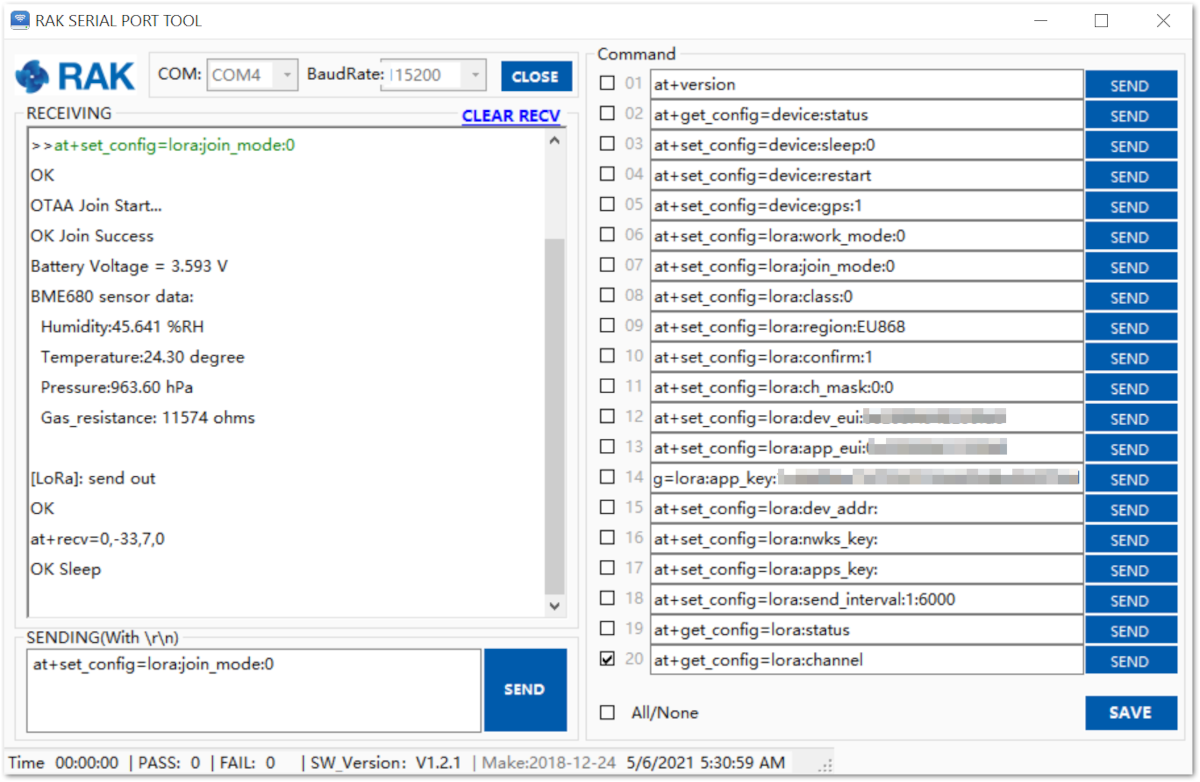Click the lora:nwks_key command field
This screenshot has height=782, width=1200.
click(x=866, y=539)
